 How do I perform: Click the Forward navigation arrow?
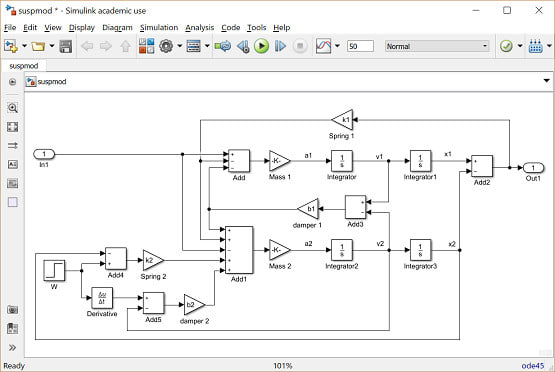(x=105, y=46)
